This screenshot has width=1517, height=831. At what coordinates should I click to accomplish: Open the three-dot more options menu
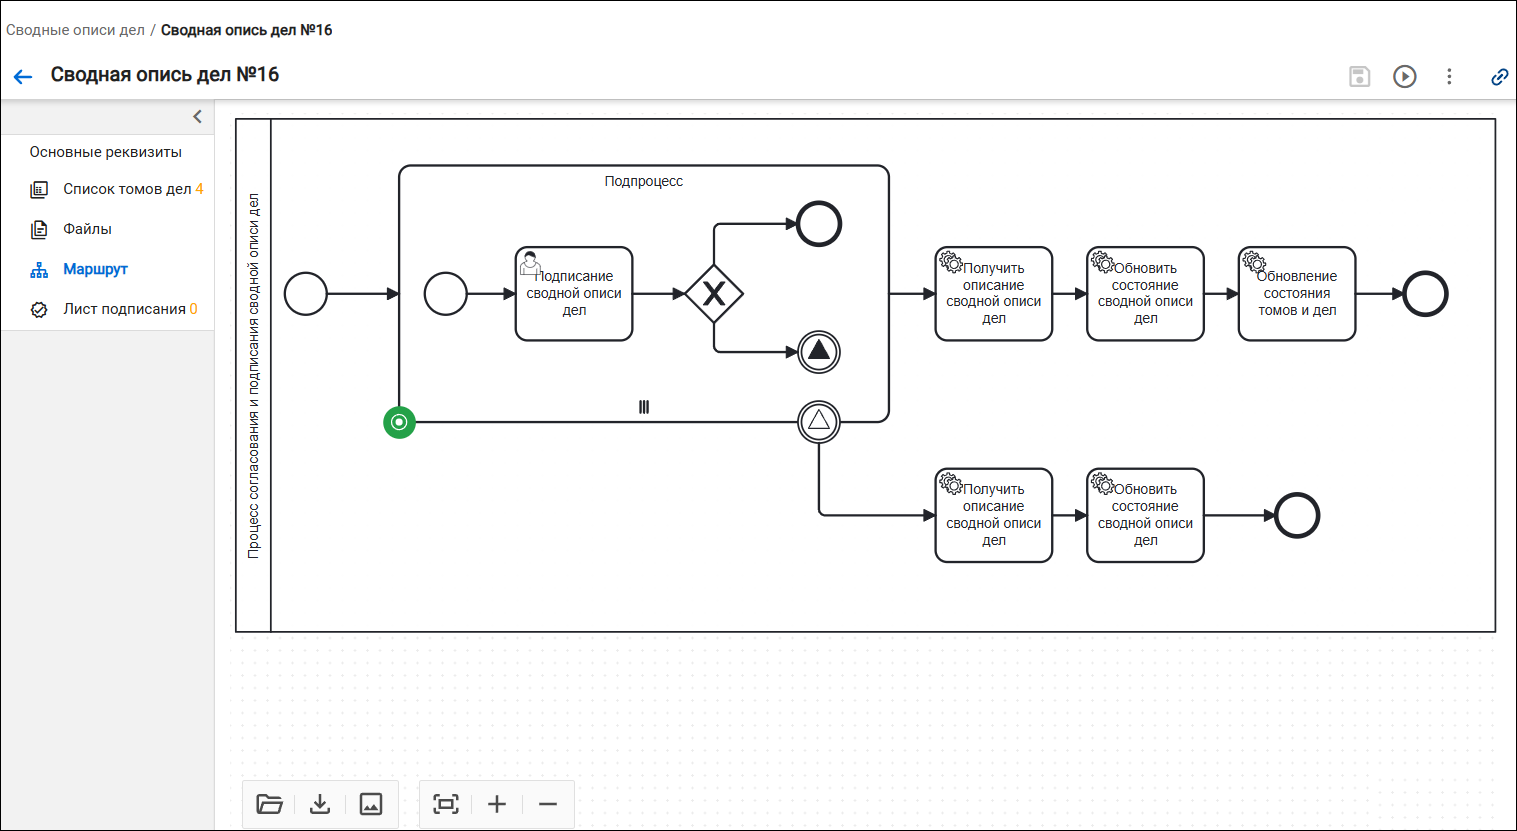click(x=1449, y=76)
